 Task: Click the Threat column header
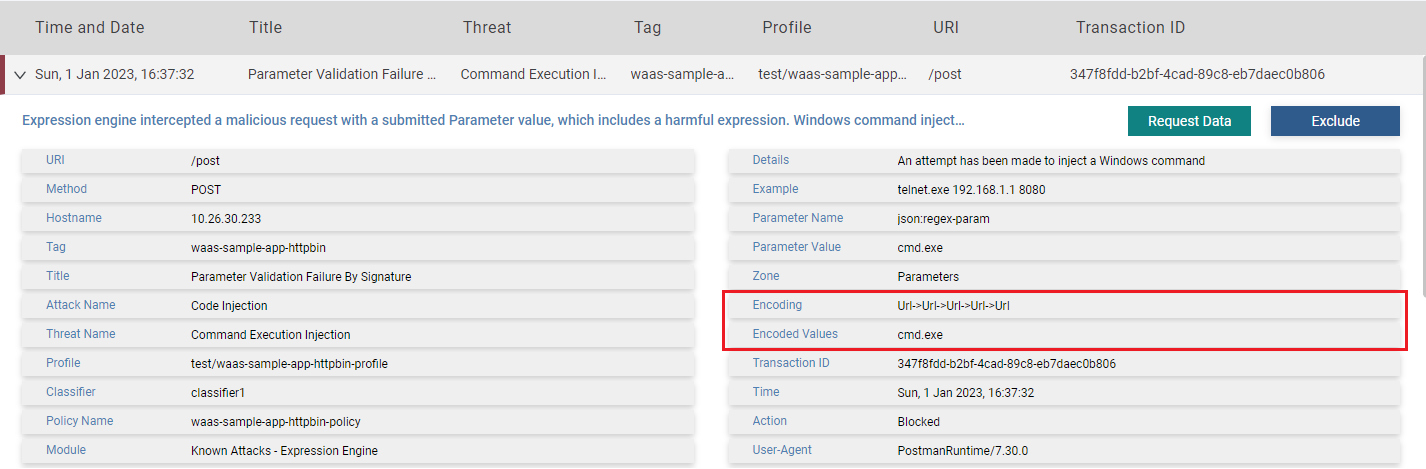click(x=487, y=27)
